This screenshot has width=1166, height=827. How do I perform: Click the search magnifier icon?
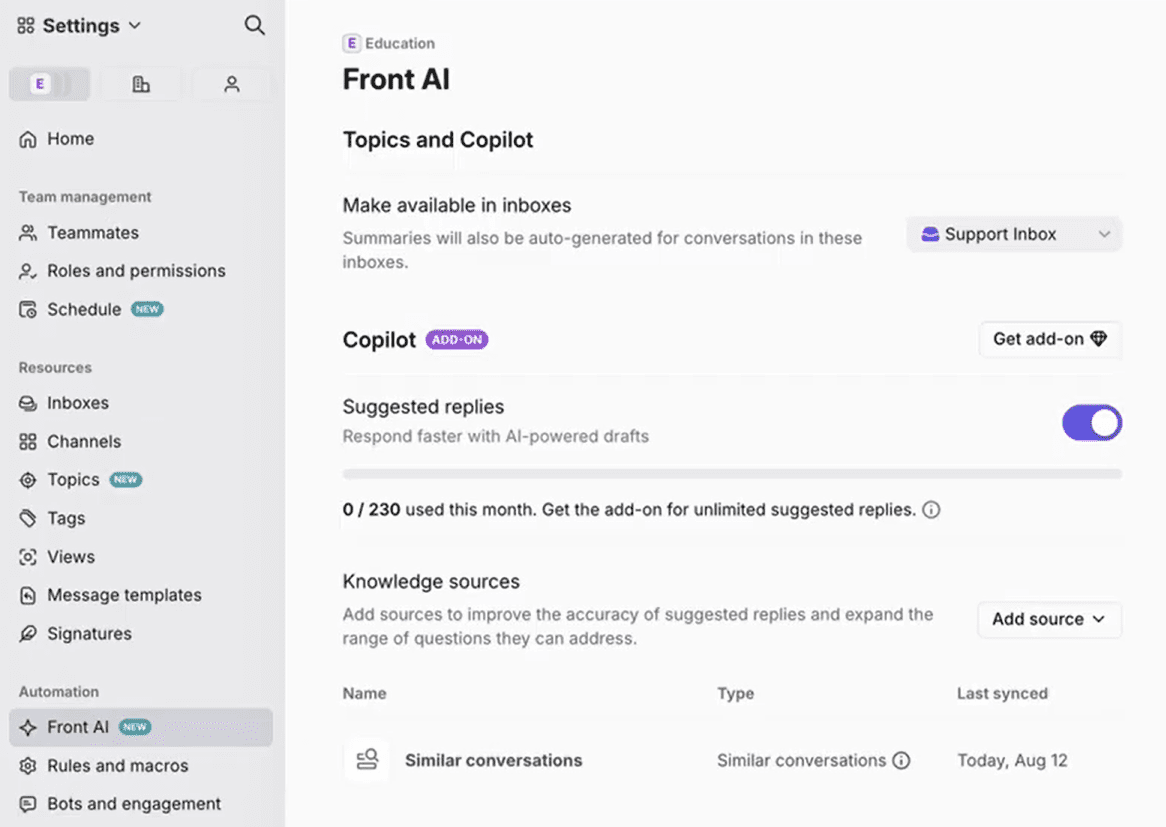point(255,26)
